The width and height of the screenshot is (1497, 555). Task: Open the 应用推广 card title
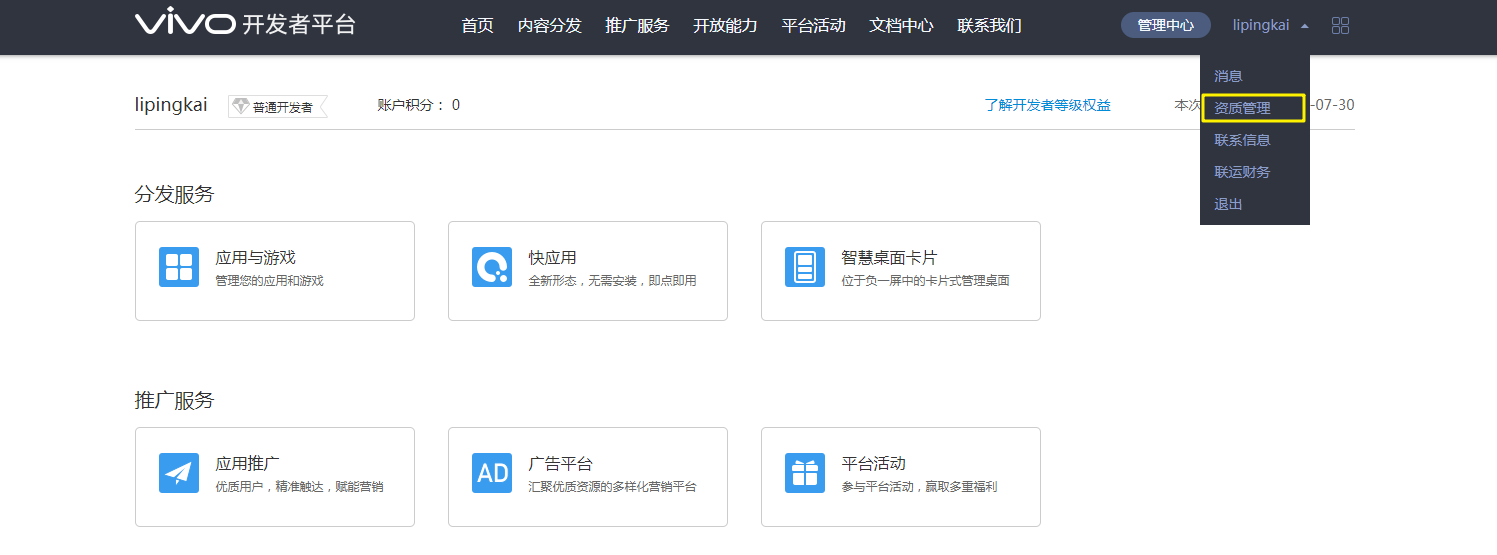coord(247,464)
